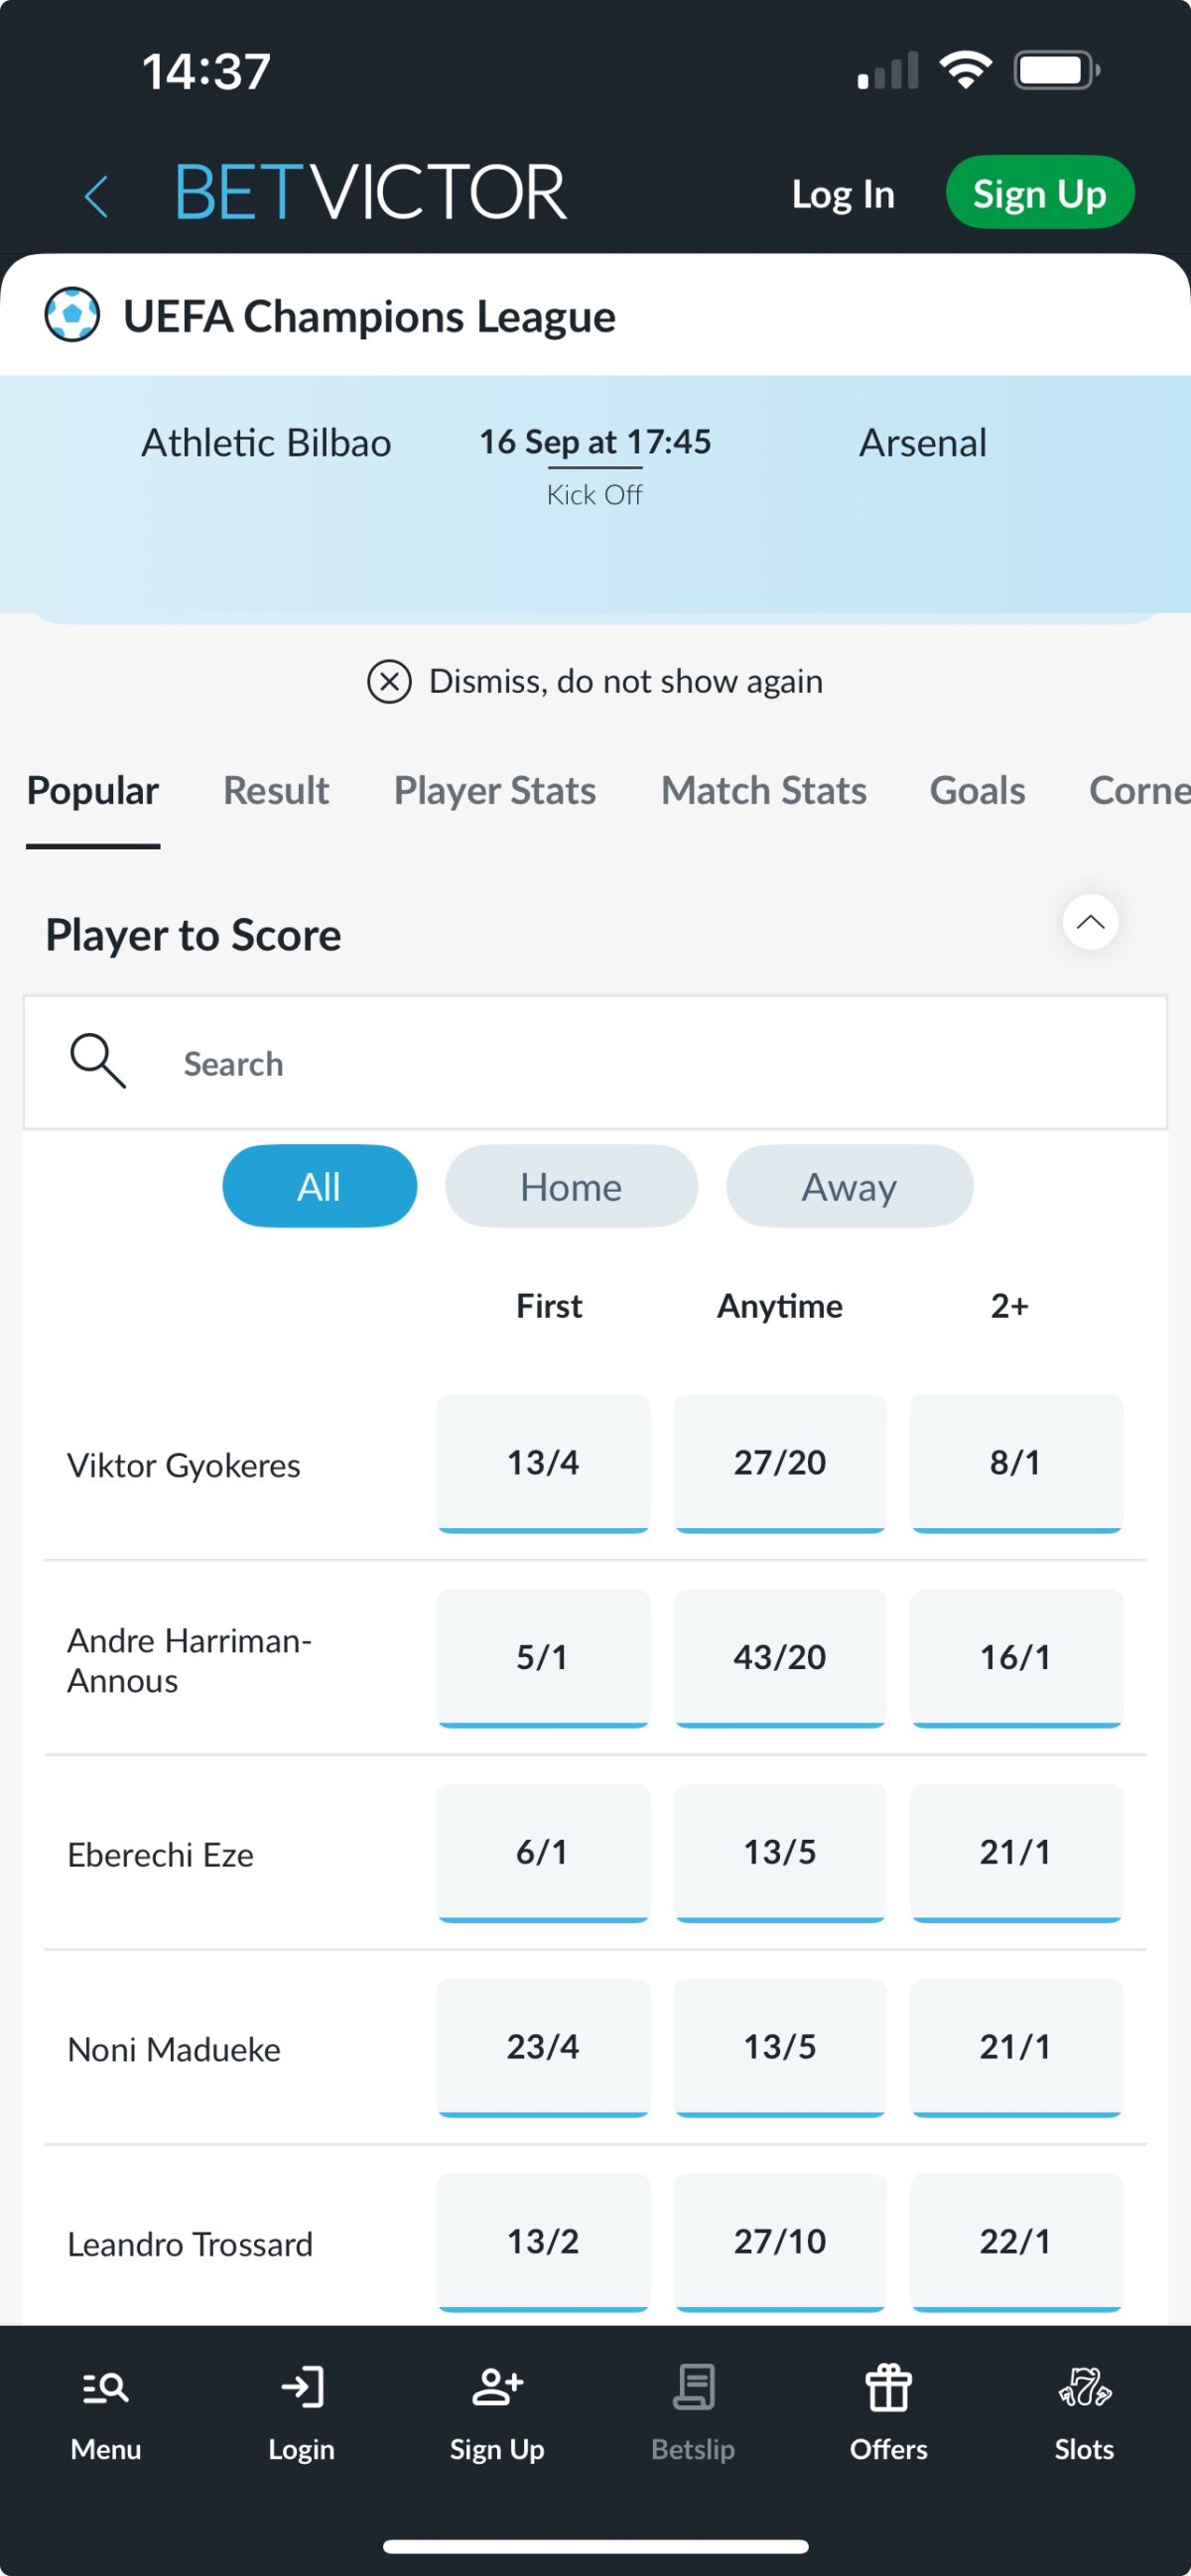This screenshot has height=2576, width=1191.
Task: Open the Slots icon
Action: click(1084, 2388)
